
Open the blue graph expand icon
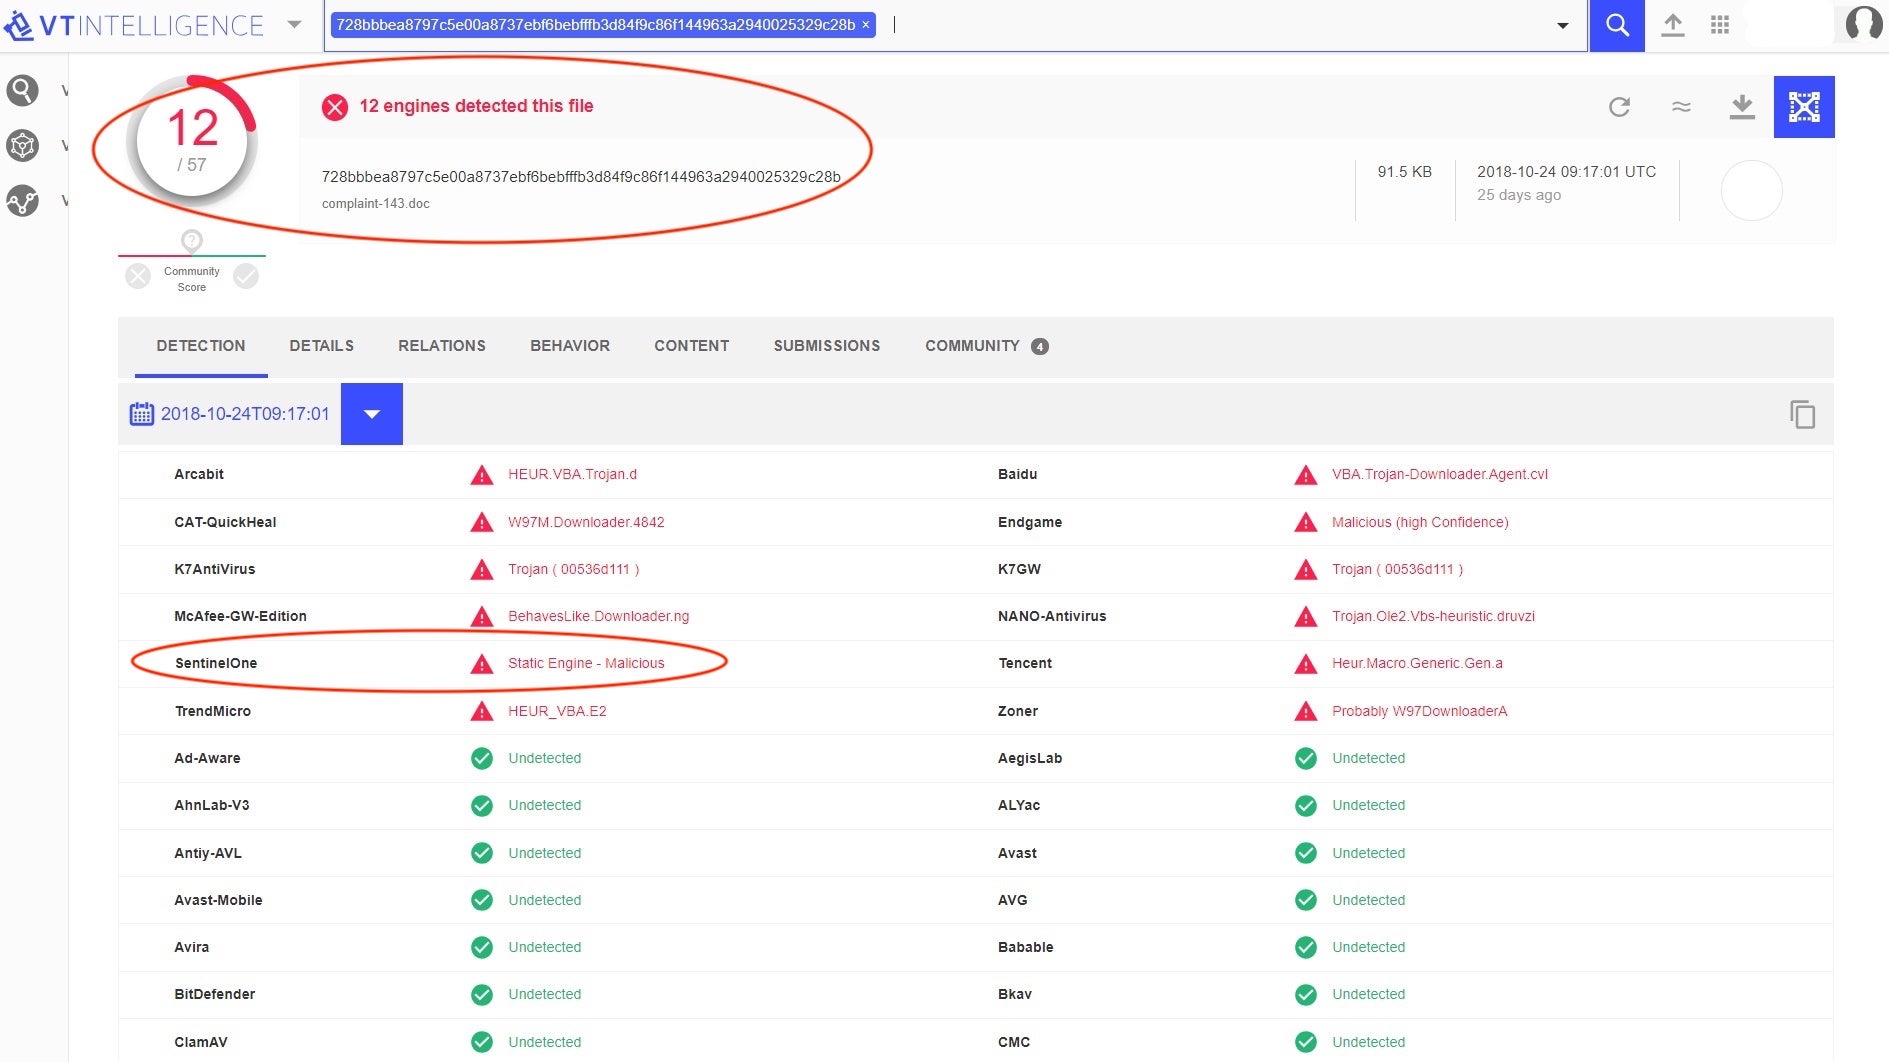(x=1804, y=107)
